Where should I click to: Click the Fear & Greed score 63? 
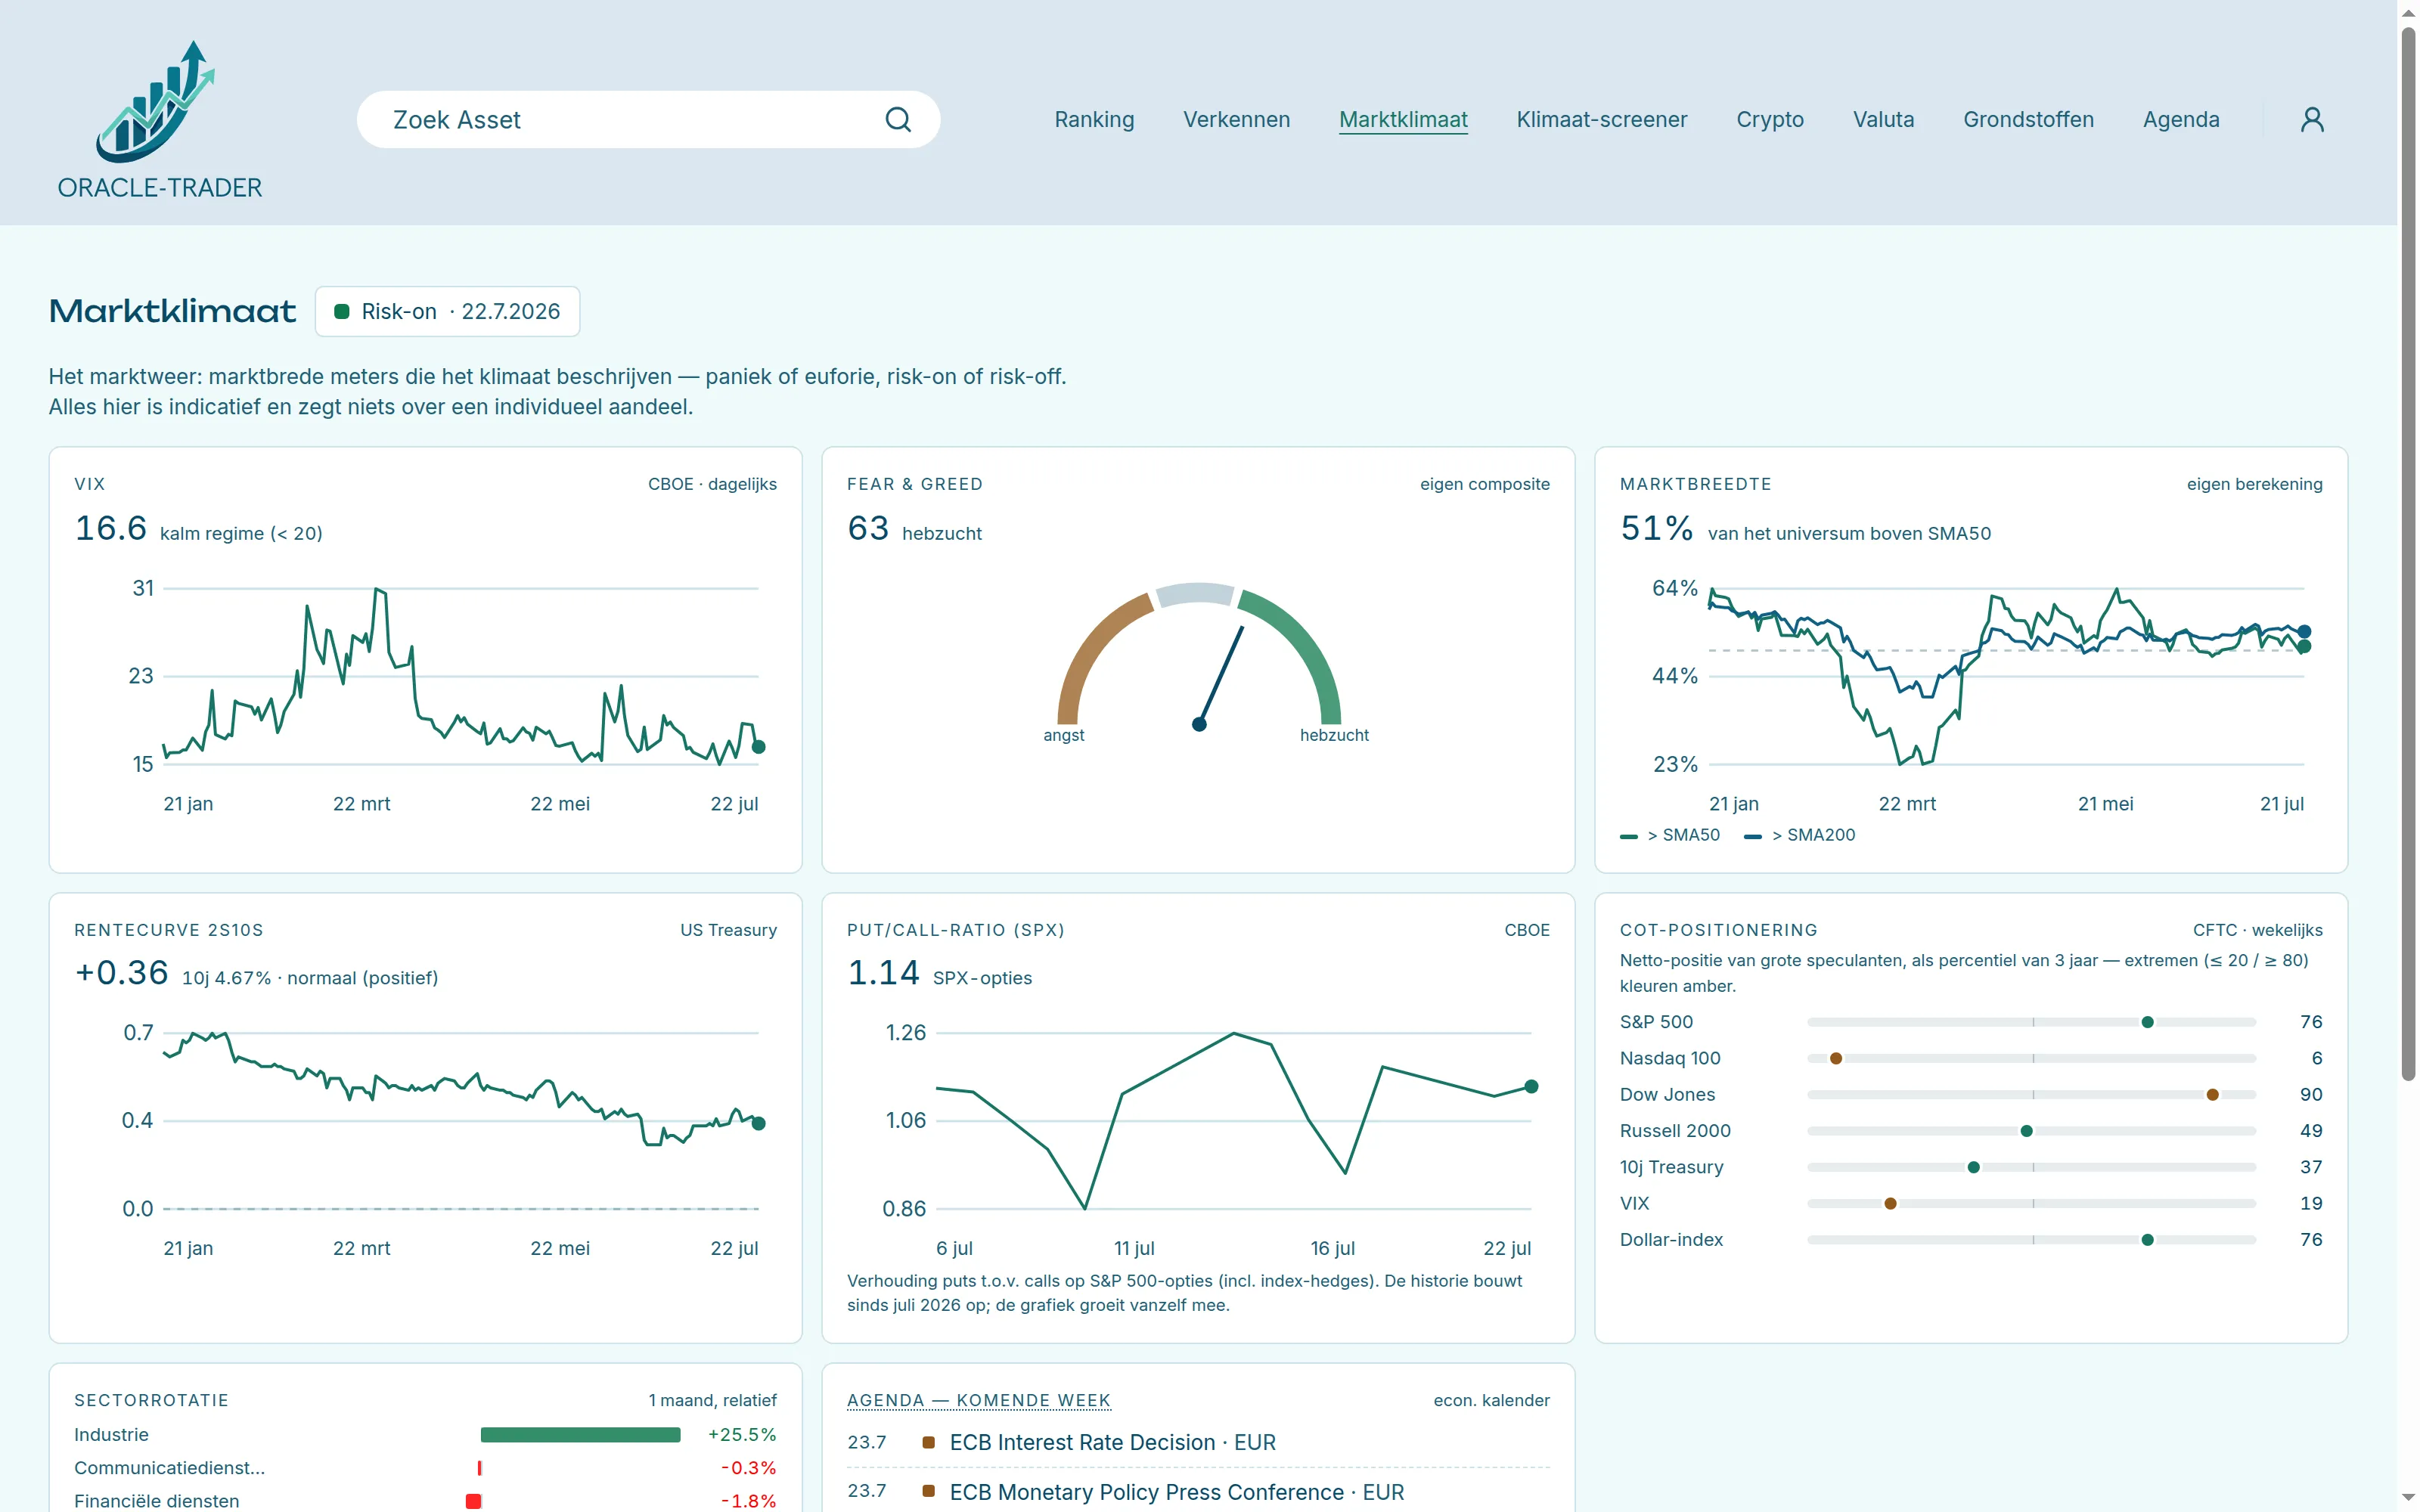point(868,528)
